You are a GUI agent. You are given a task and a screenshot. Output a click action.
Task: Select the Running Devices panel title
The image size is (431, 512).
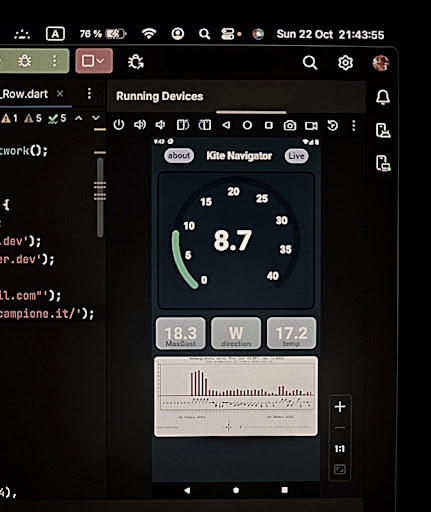(160, 96)
